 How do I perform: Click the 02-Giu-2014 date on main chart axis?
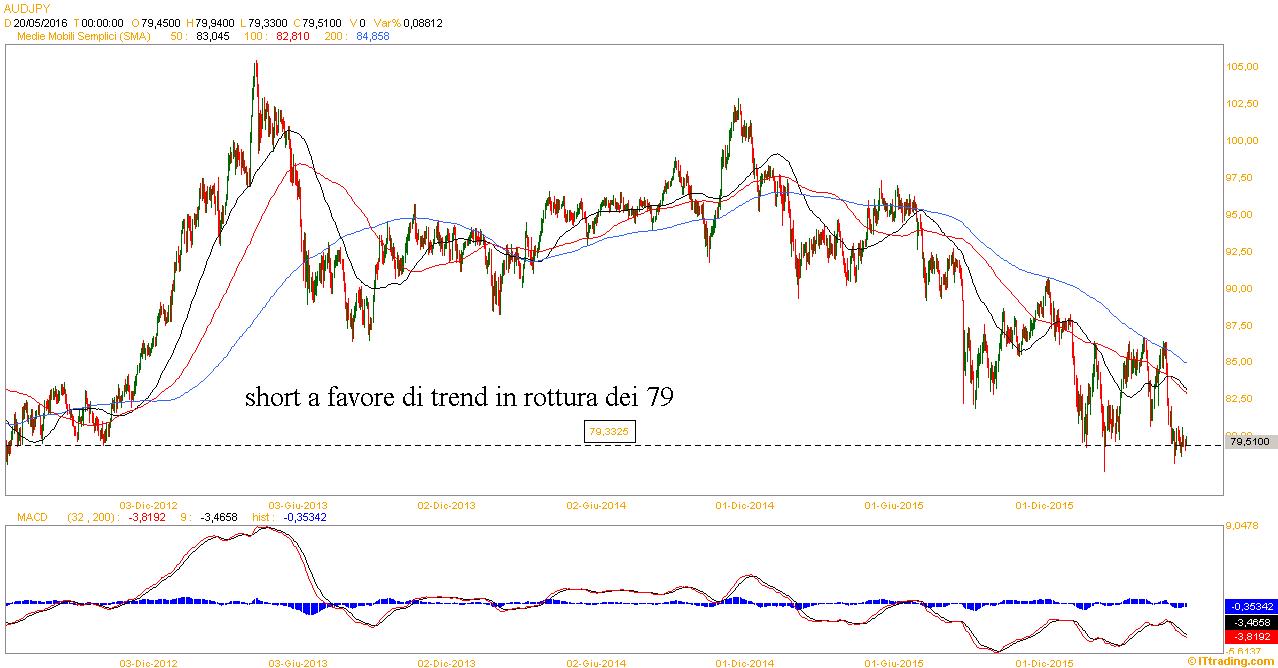596,506
